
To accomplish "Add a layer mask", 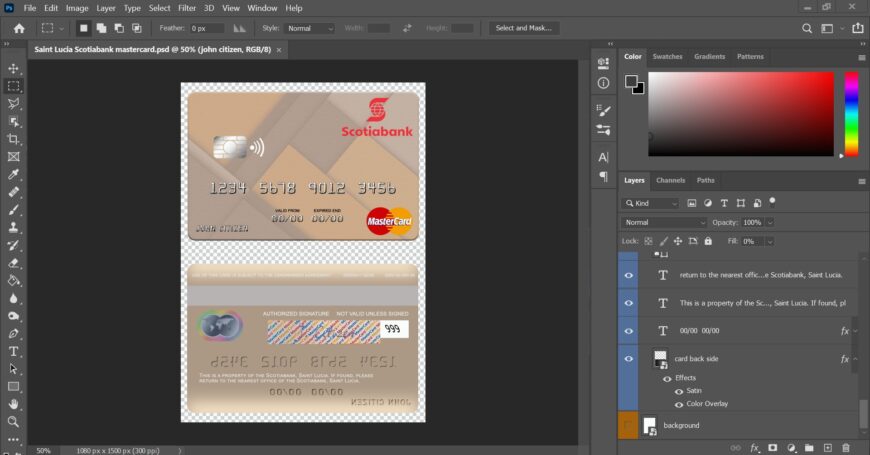I will 772,447.
